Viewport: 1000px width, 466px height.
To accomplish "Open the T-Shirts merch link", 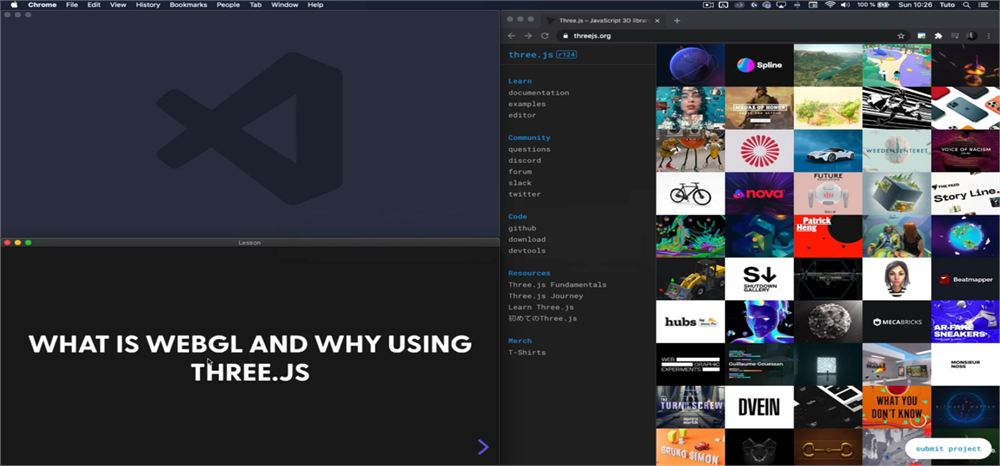I will [527, 352].
